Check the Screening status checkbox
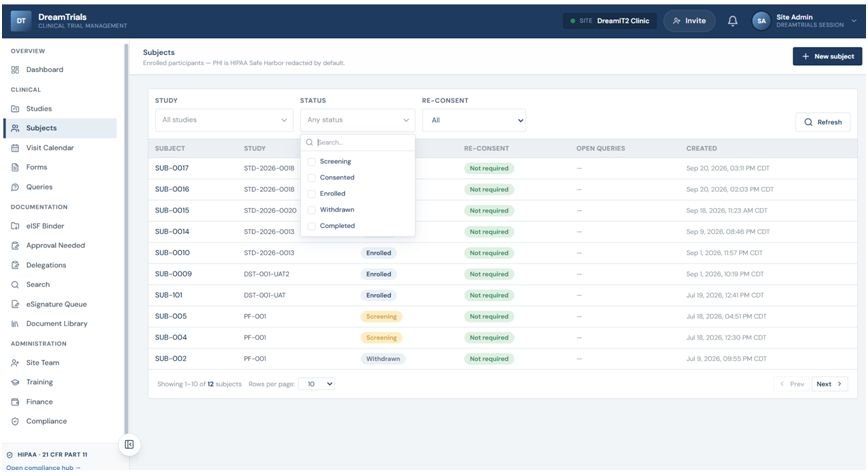The width and height of the screenshot is (868, 472). pyautogui.click(x=312, y=162)
